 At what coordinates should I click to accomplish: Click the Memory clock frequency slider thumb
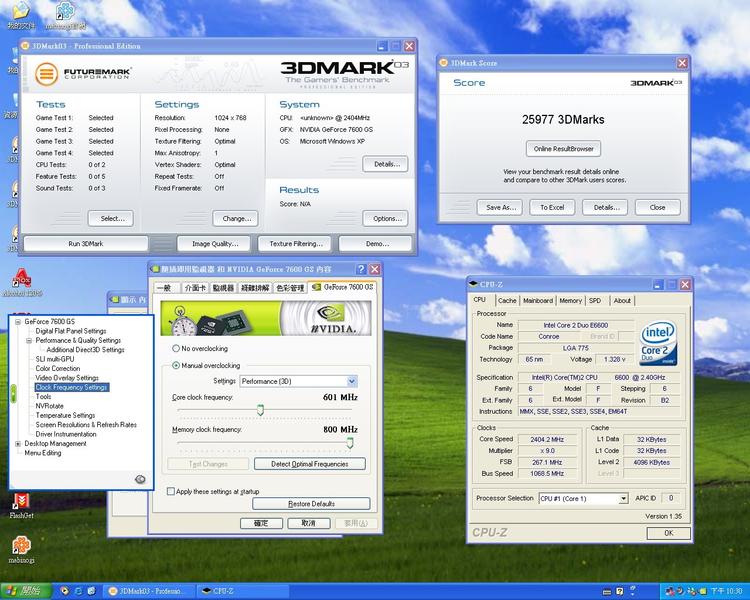pyautogui.click(x=350, y=443)
